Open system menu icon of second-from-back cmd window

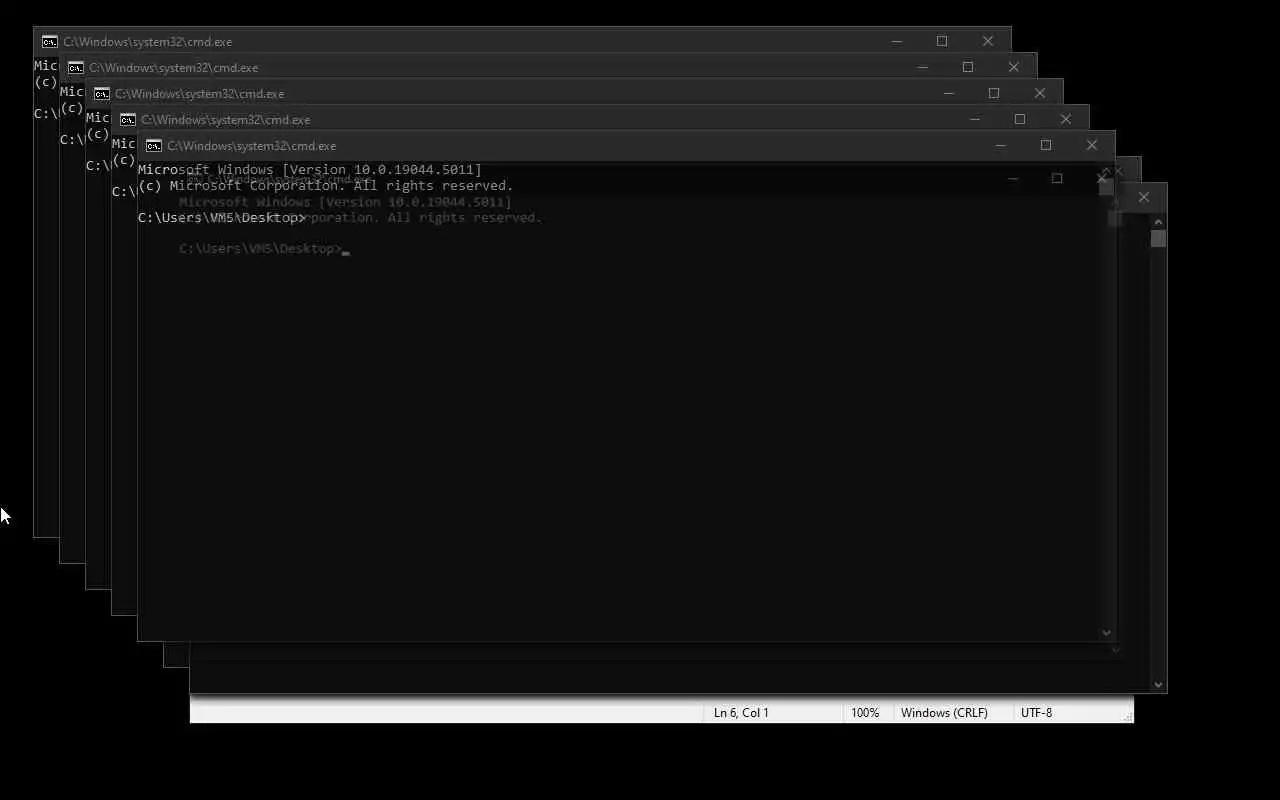coord(75,68)
